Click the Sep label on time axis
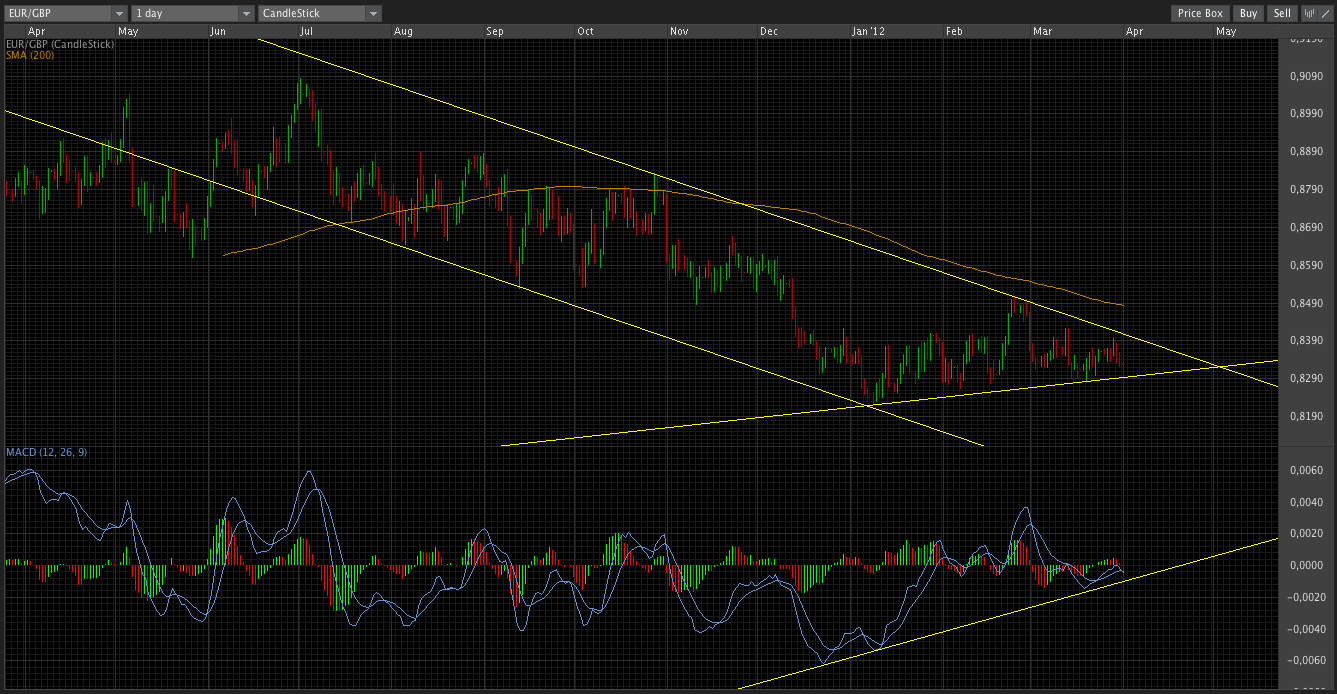This screenshot has width=1337, height=694. (x=495, y=31)
